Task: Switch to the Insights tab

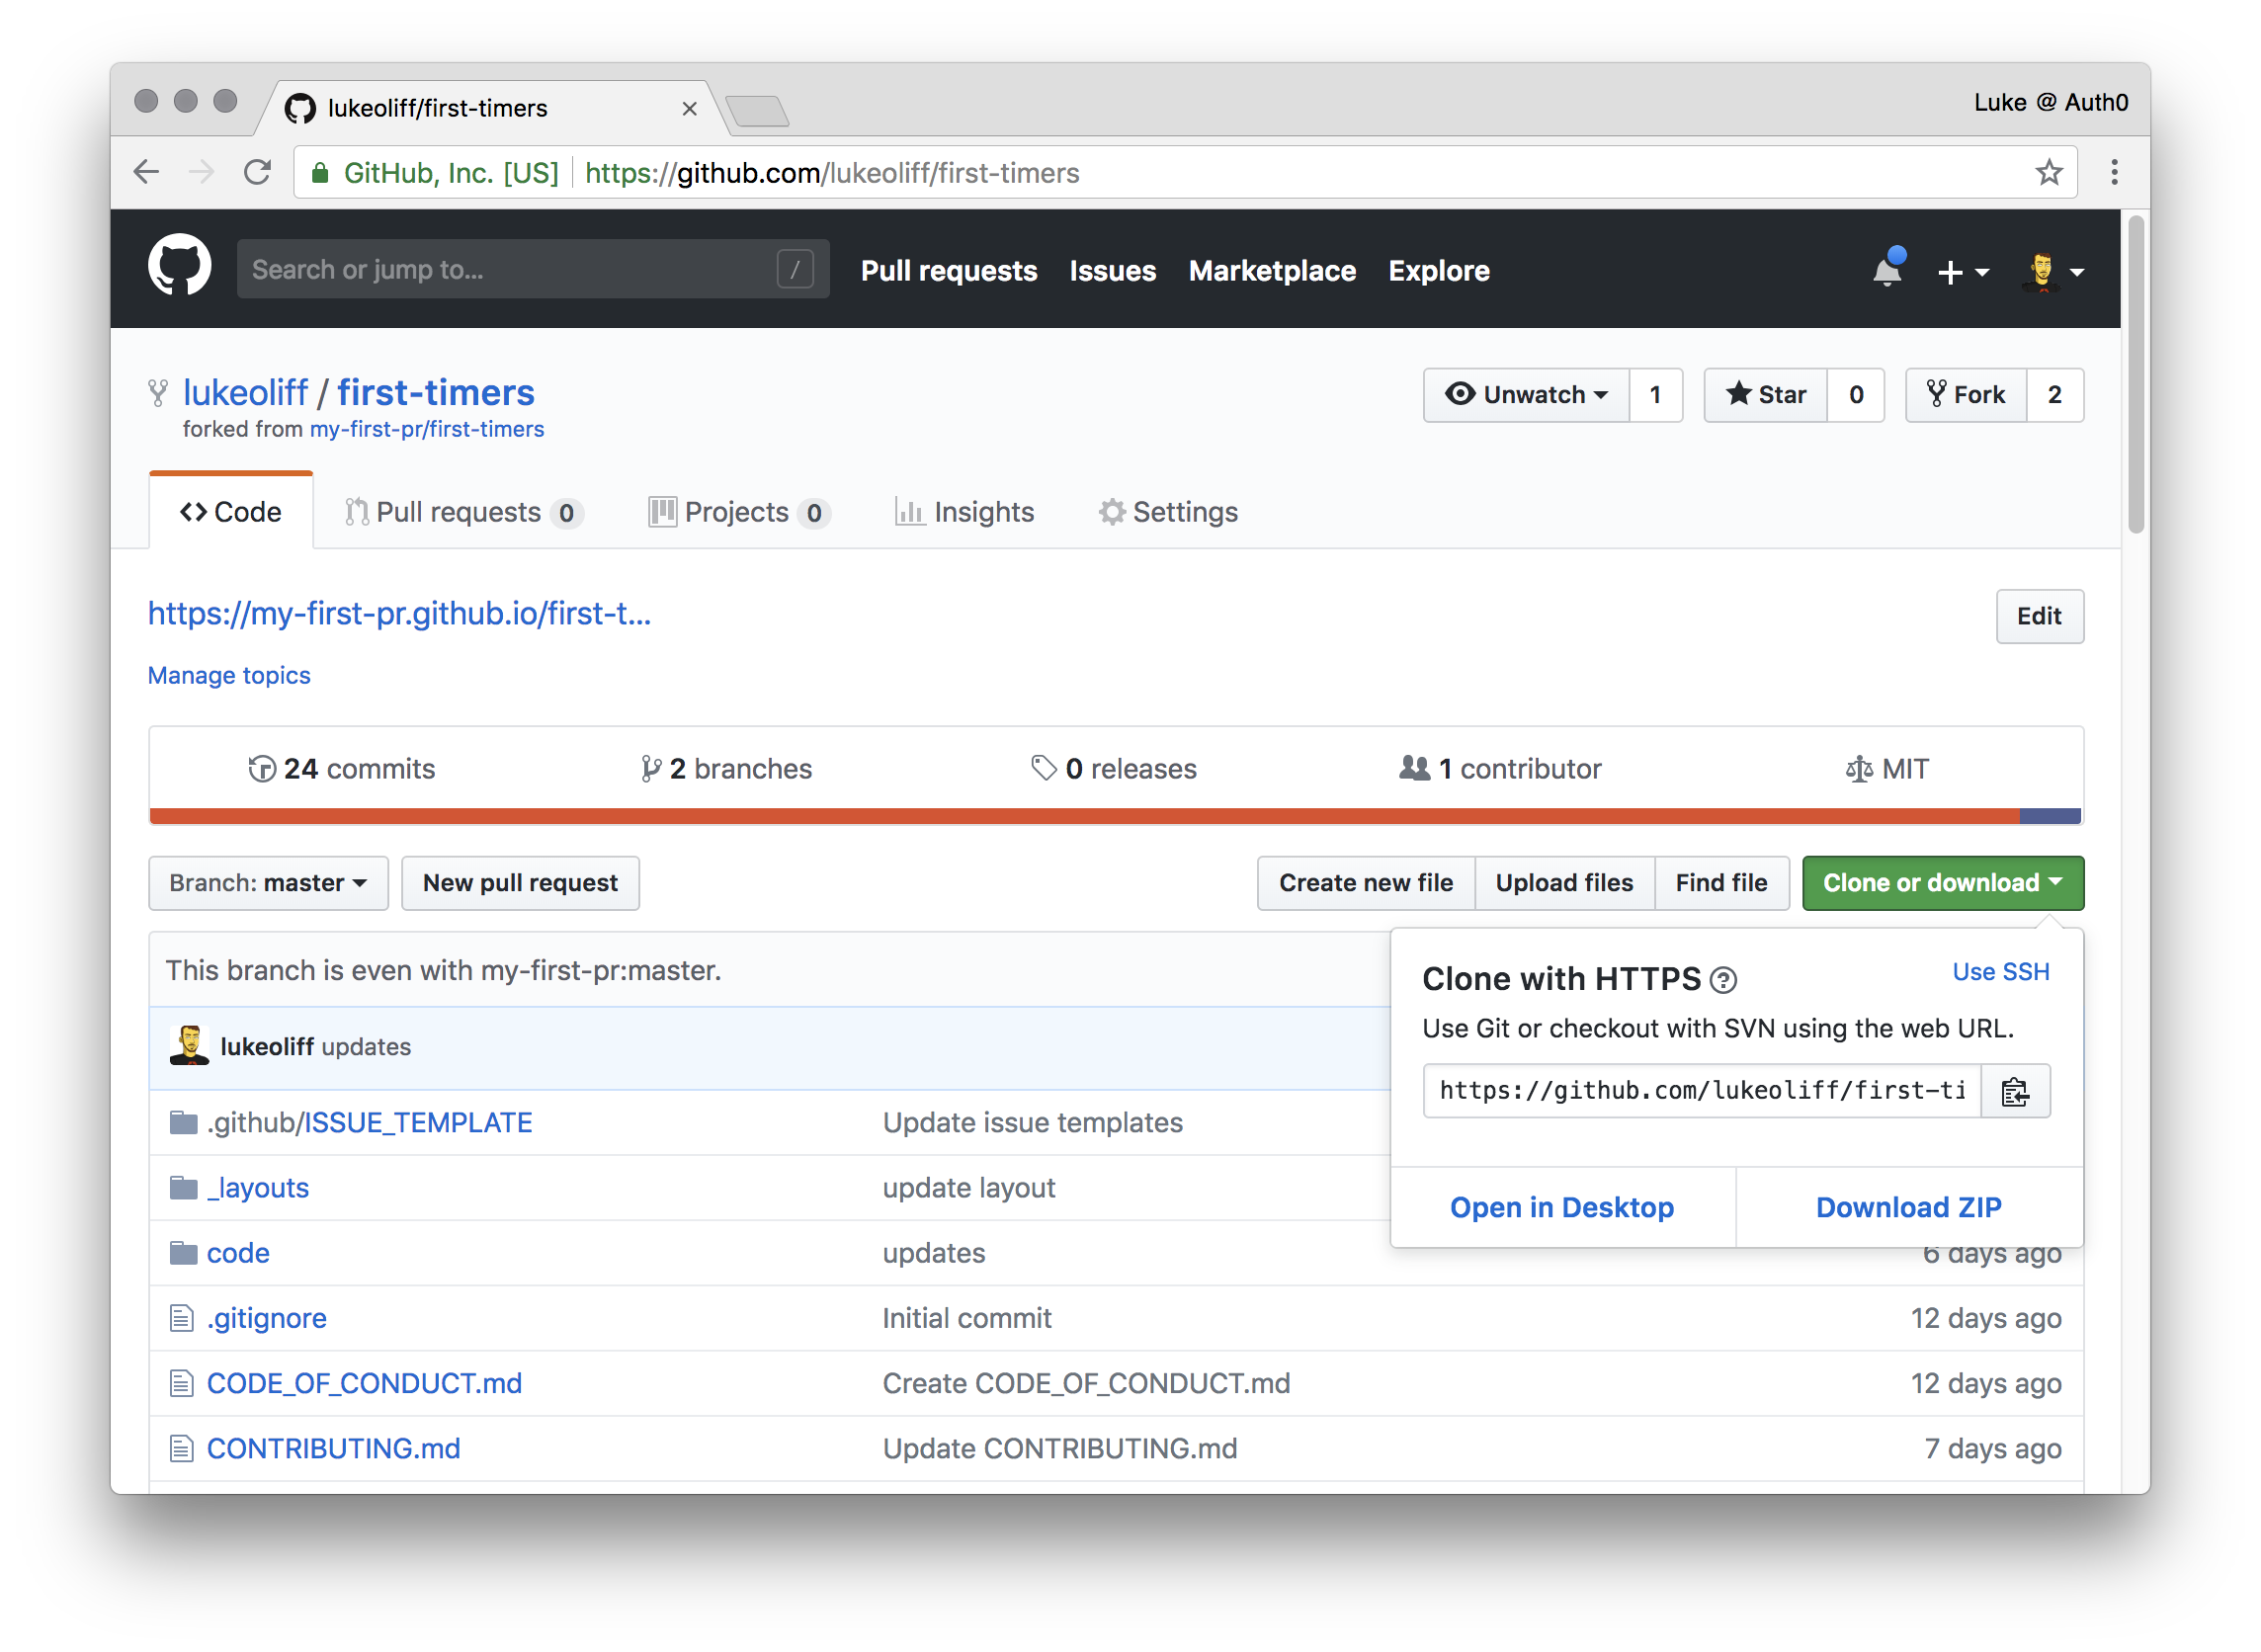Action: (965, 512)
